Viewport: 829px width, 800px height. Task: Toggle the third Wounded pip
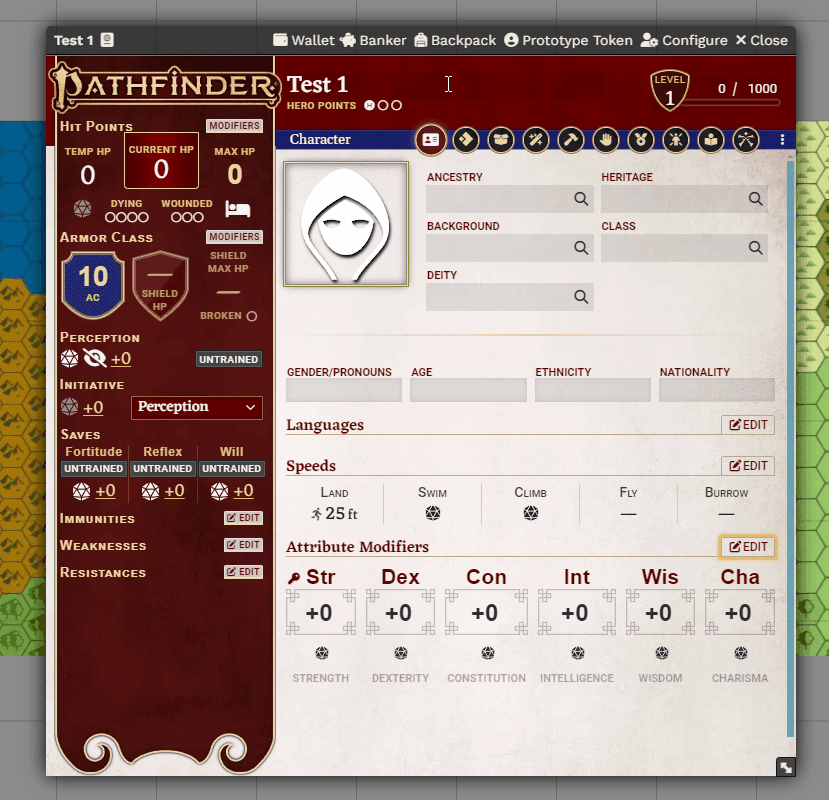click(x=198, y=217)
